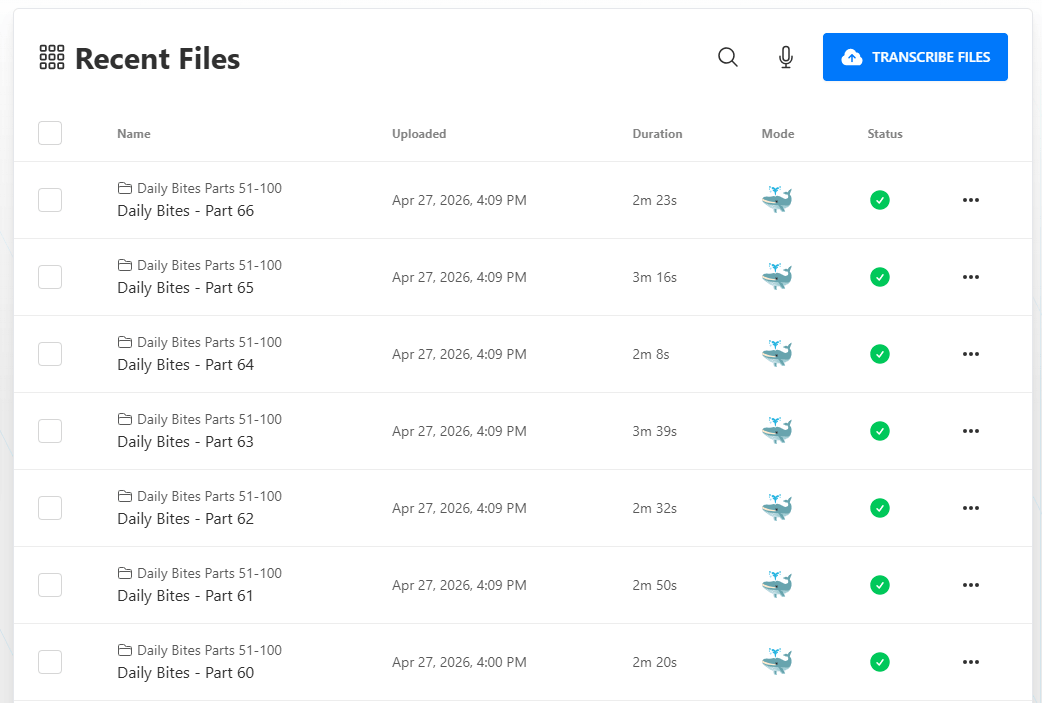Click green status checkmark for Part 65
The image size is (1042, 703).
(880, 277)
